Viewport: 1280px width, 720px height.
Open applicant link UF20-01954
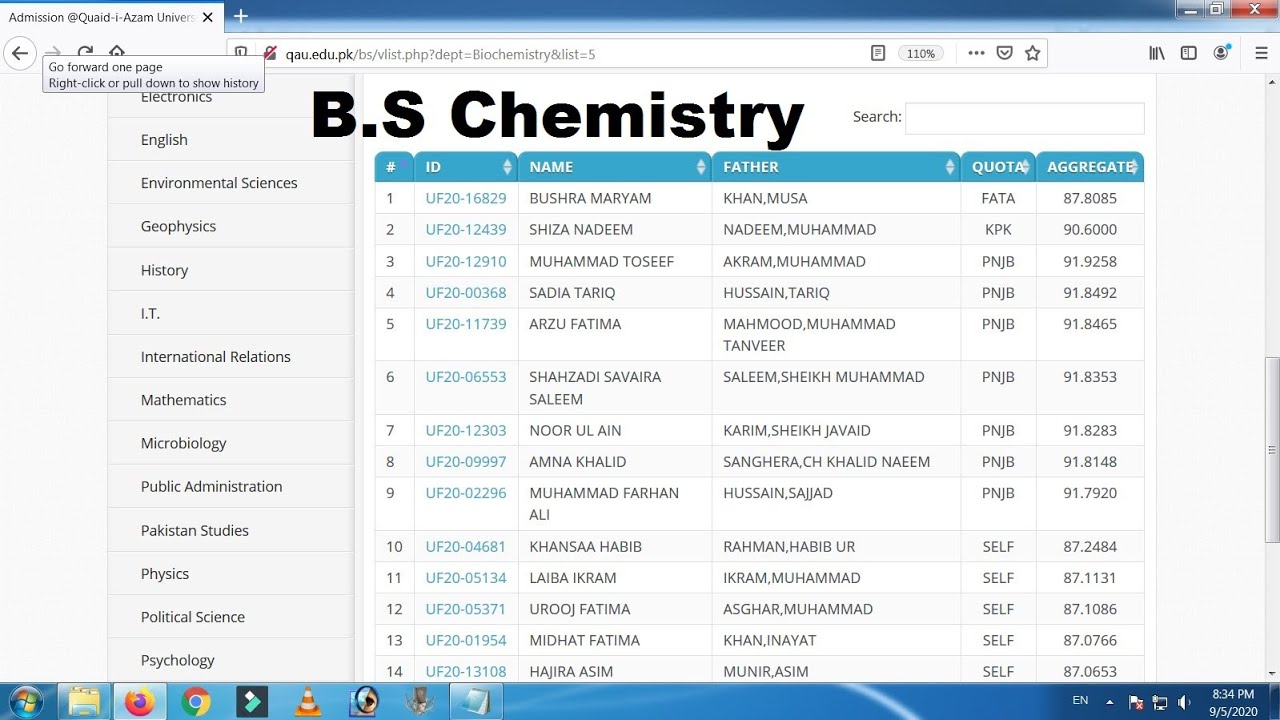(x=466, y=640)
